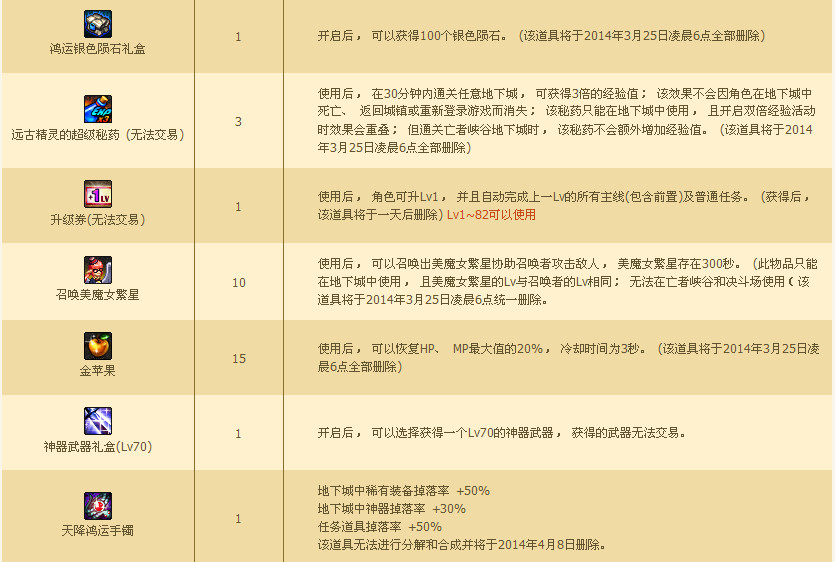The image size is (835, 562).
Task: Click the 金苹果 item name text
Action: pos(97,371)
